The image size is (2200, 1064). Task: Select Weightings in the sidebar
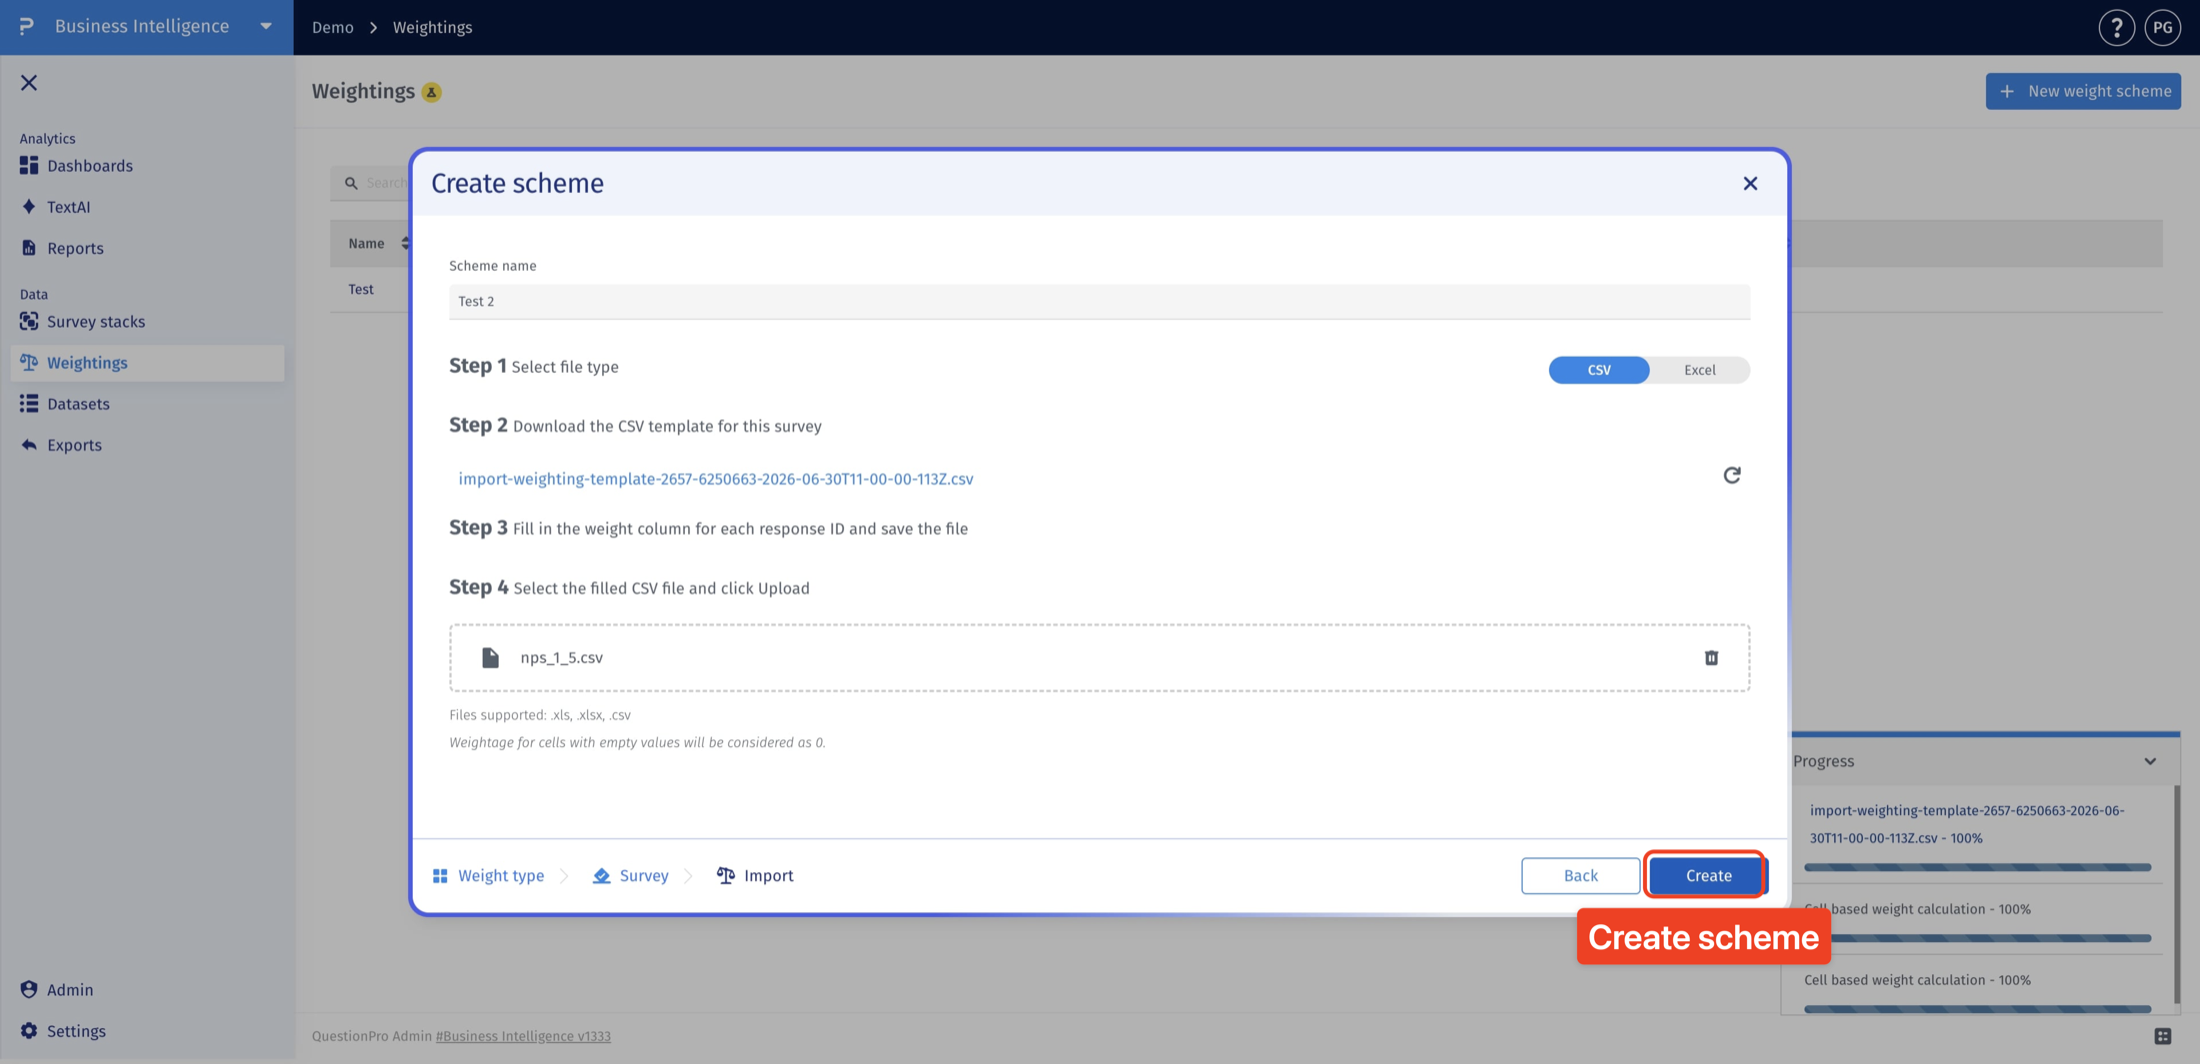click(147, 363)
